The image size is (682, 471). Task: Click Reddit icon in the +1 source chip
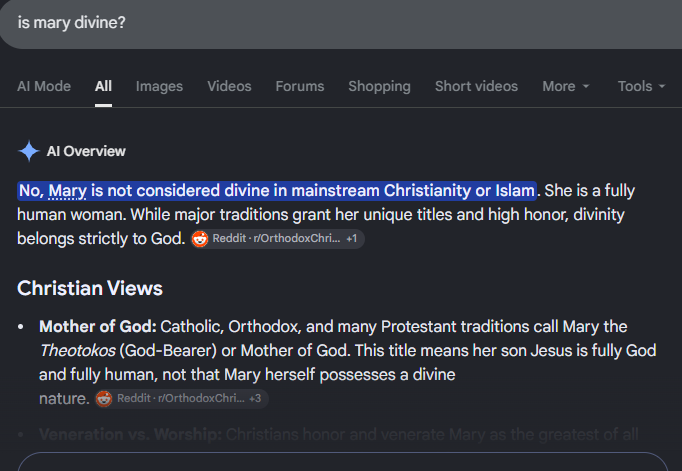[200, 239]
